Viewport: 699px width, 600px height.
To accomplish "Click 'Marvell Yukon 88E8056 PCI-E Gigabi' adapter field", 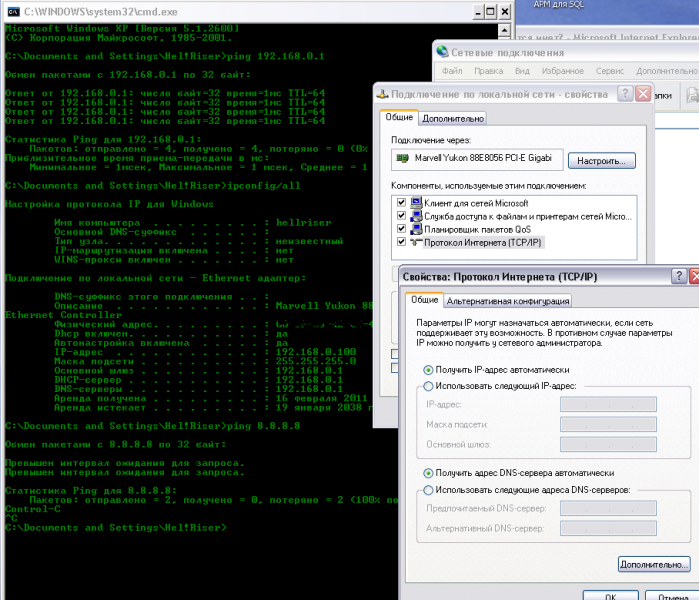I will (477, 159).
